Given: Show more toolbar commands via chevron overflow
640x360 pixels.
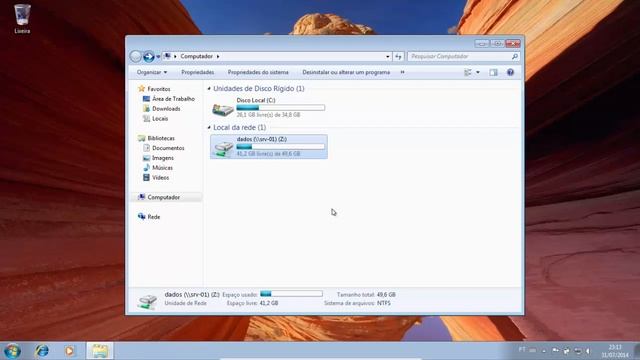Looking at the screenshot, I should click(402, 72).
